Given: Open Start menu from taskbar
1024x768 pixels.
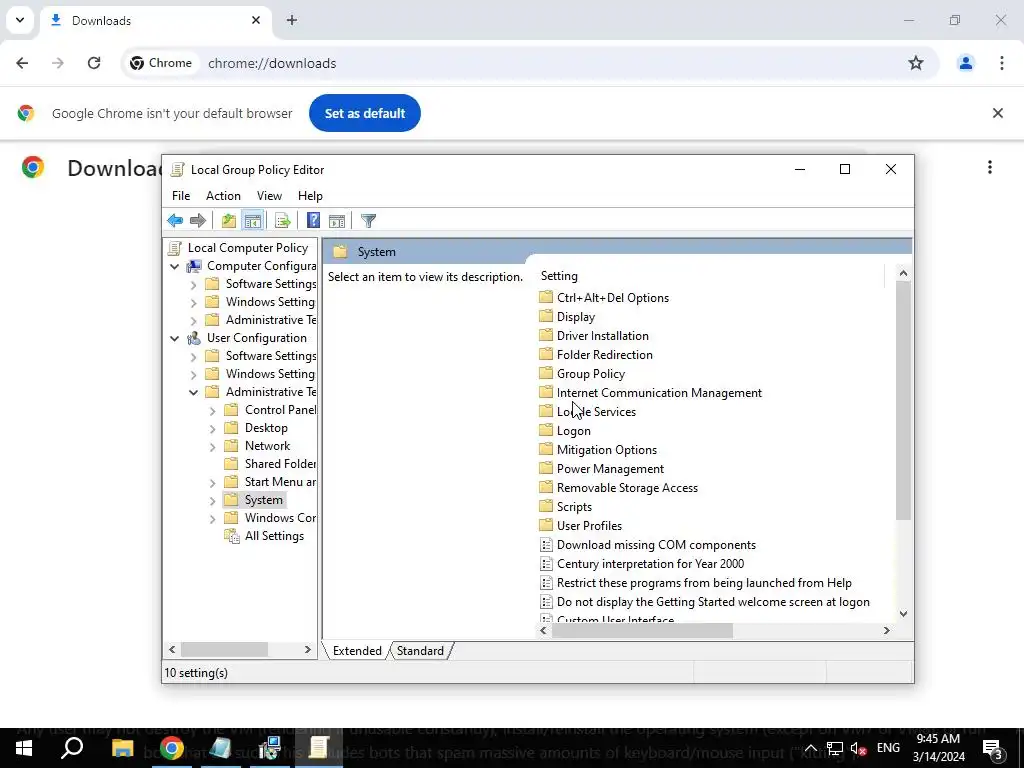Looking at the screenshot, I should [x=24, y=748].
